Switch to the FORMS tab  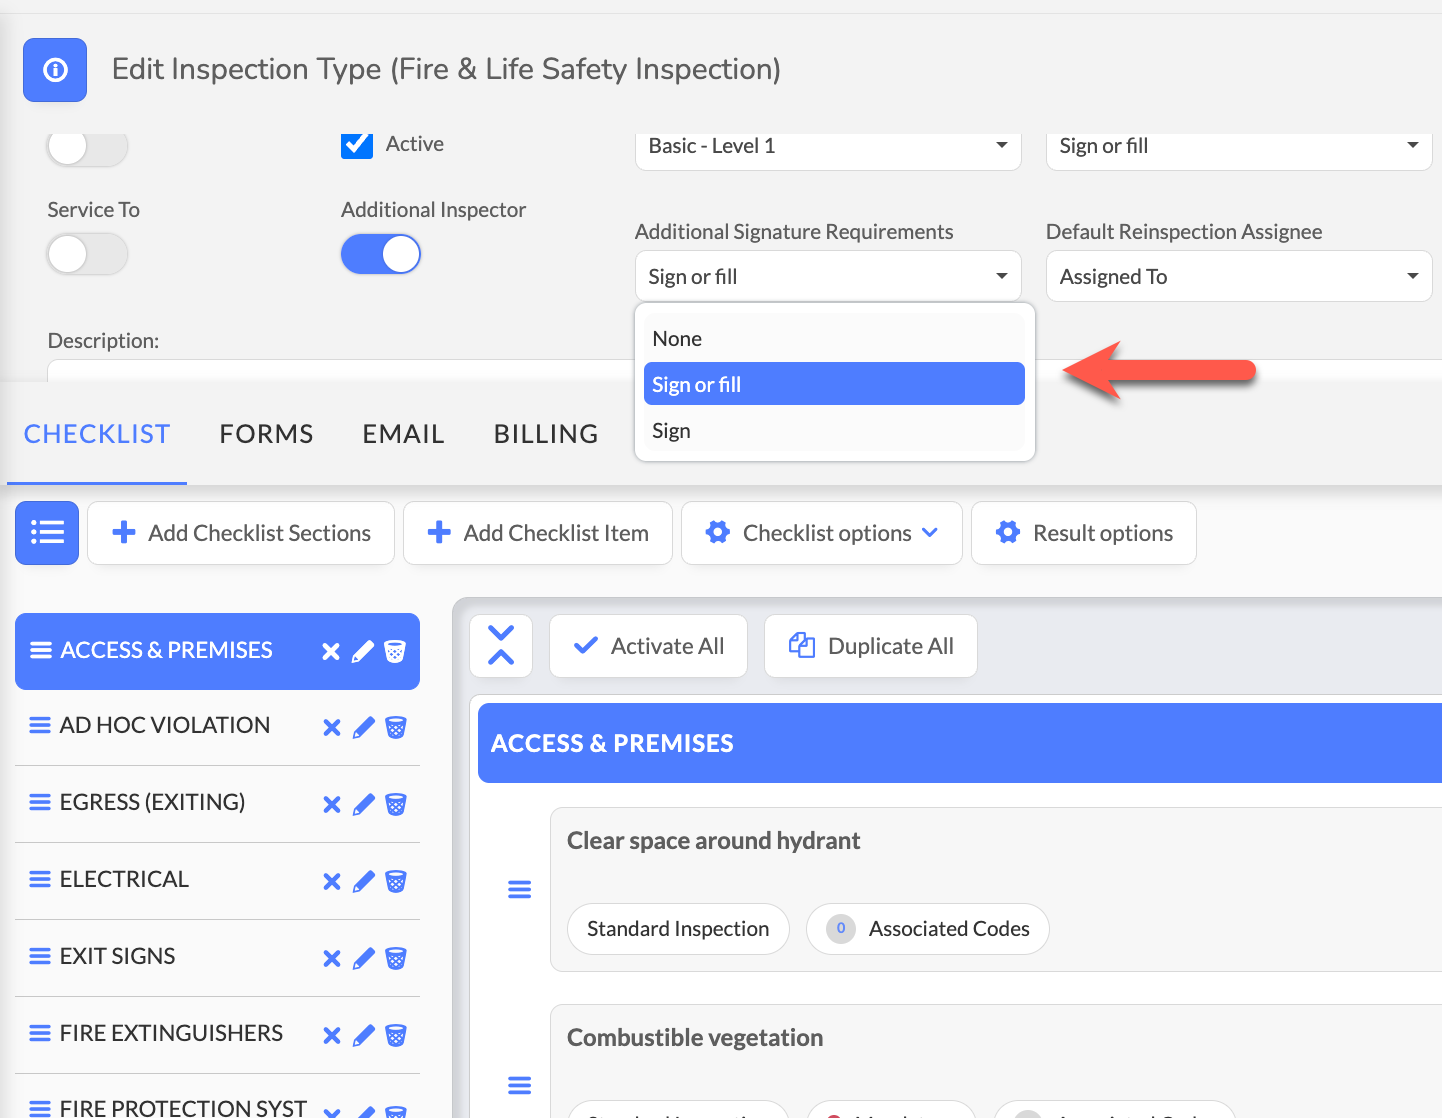pyautogui.click(x=266, y=434)
